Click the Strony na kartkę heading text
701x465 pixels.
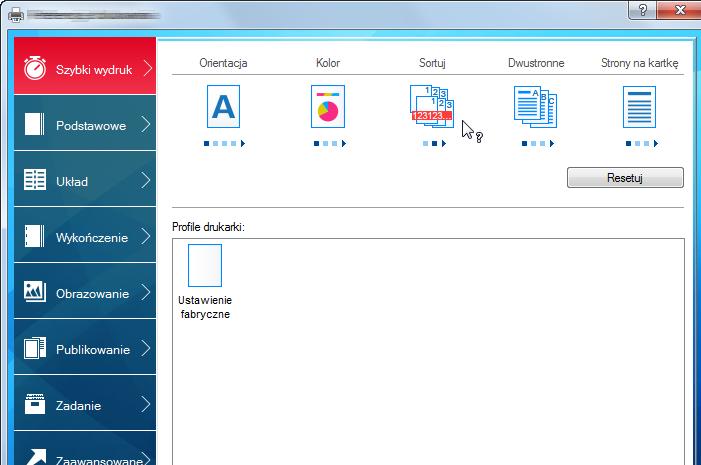(639, 63)
